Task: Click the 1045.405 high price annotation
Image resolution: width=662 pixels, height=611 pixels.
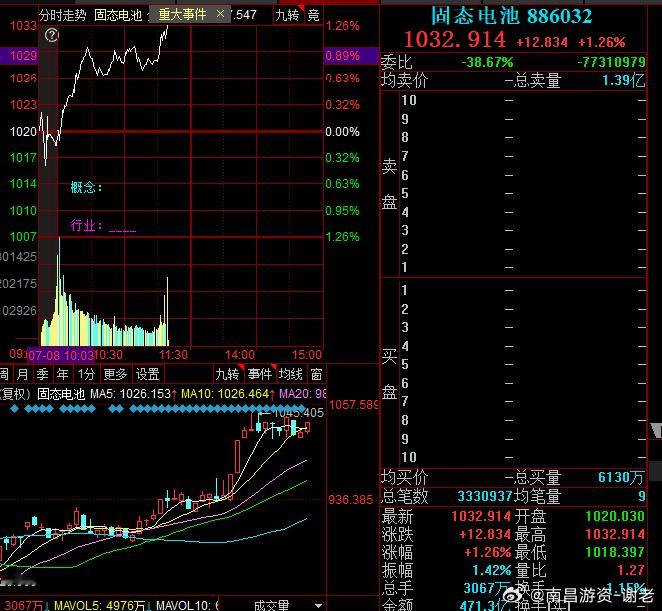Action: click(x=298, y=413)
